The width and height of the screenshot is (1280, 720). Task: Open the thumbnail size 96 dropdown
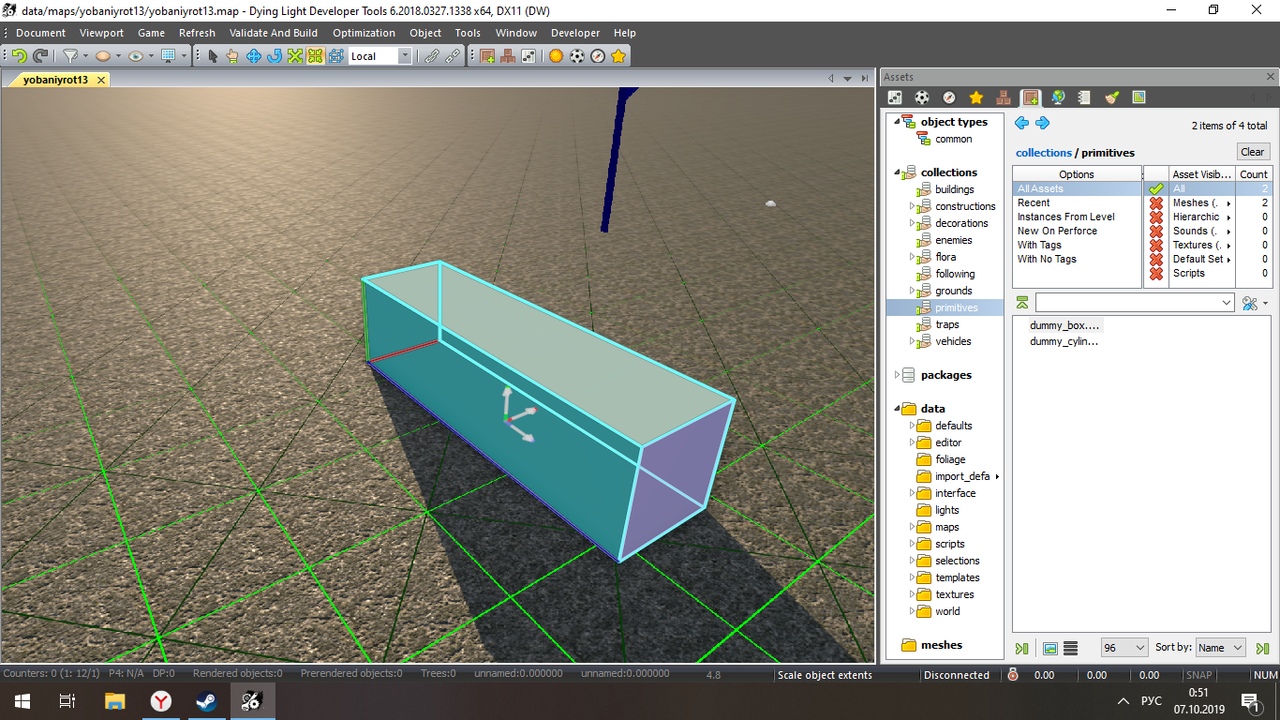(1124, 648)
